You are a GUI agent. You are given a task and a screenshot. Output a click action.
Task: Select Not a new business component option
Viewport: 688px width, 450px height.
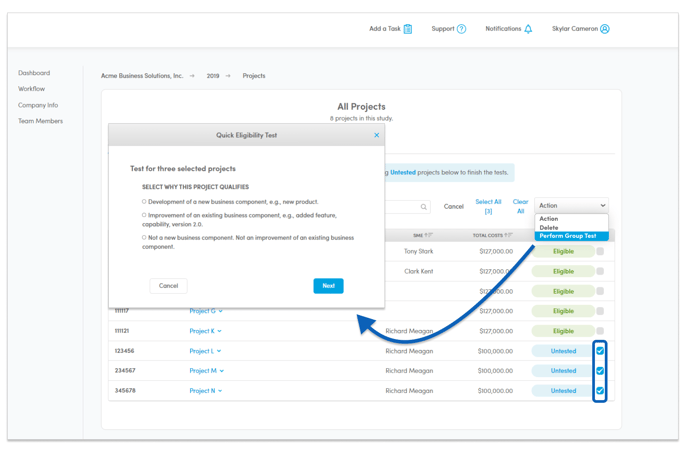click(x=144, y=237)
